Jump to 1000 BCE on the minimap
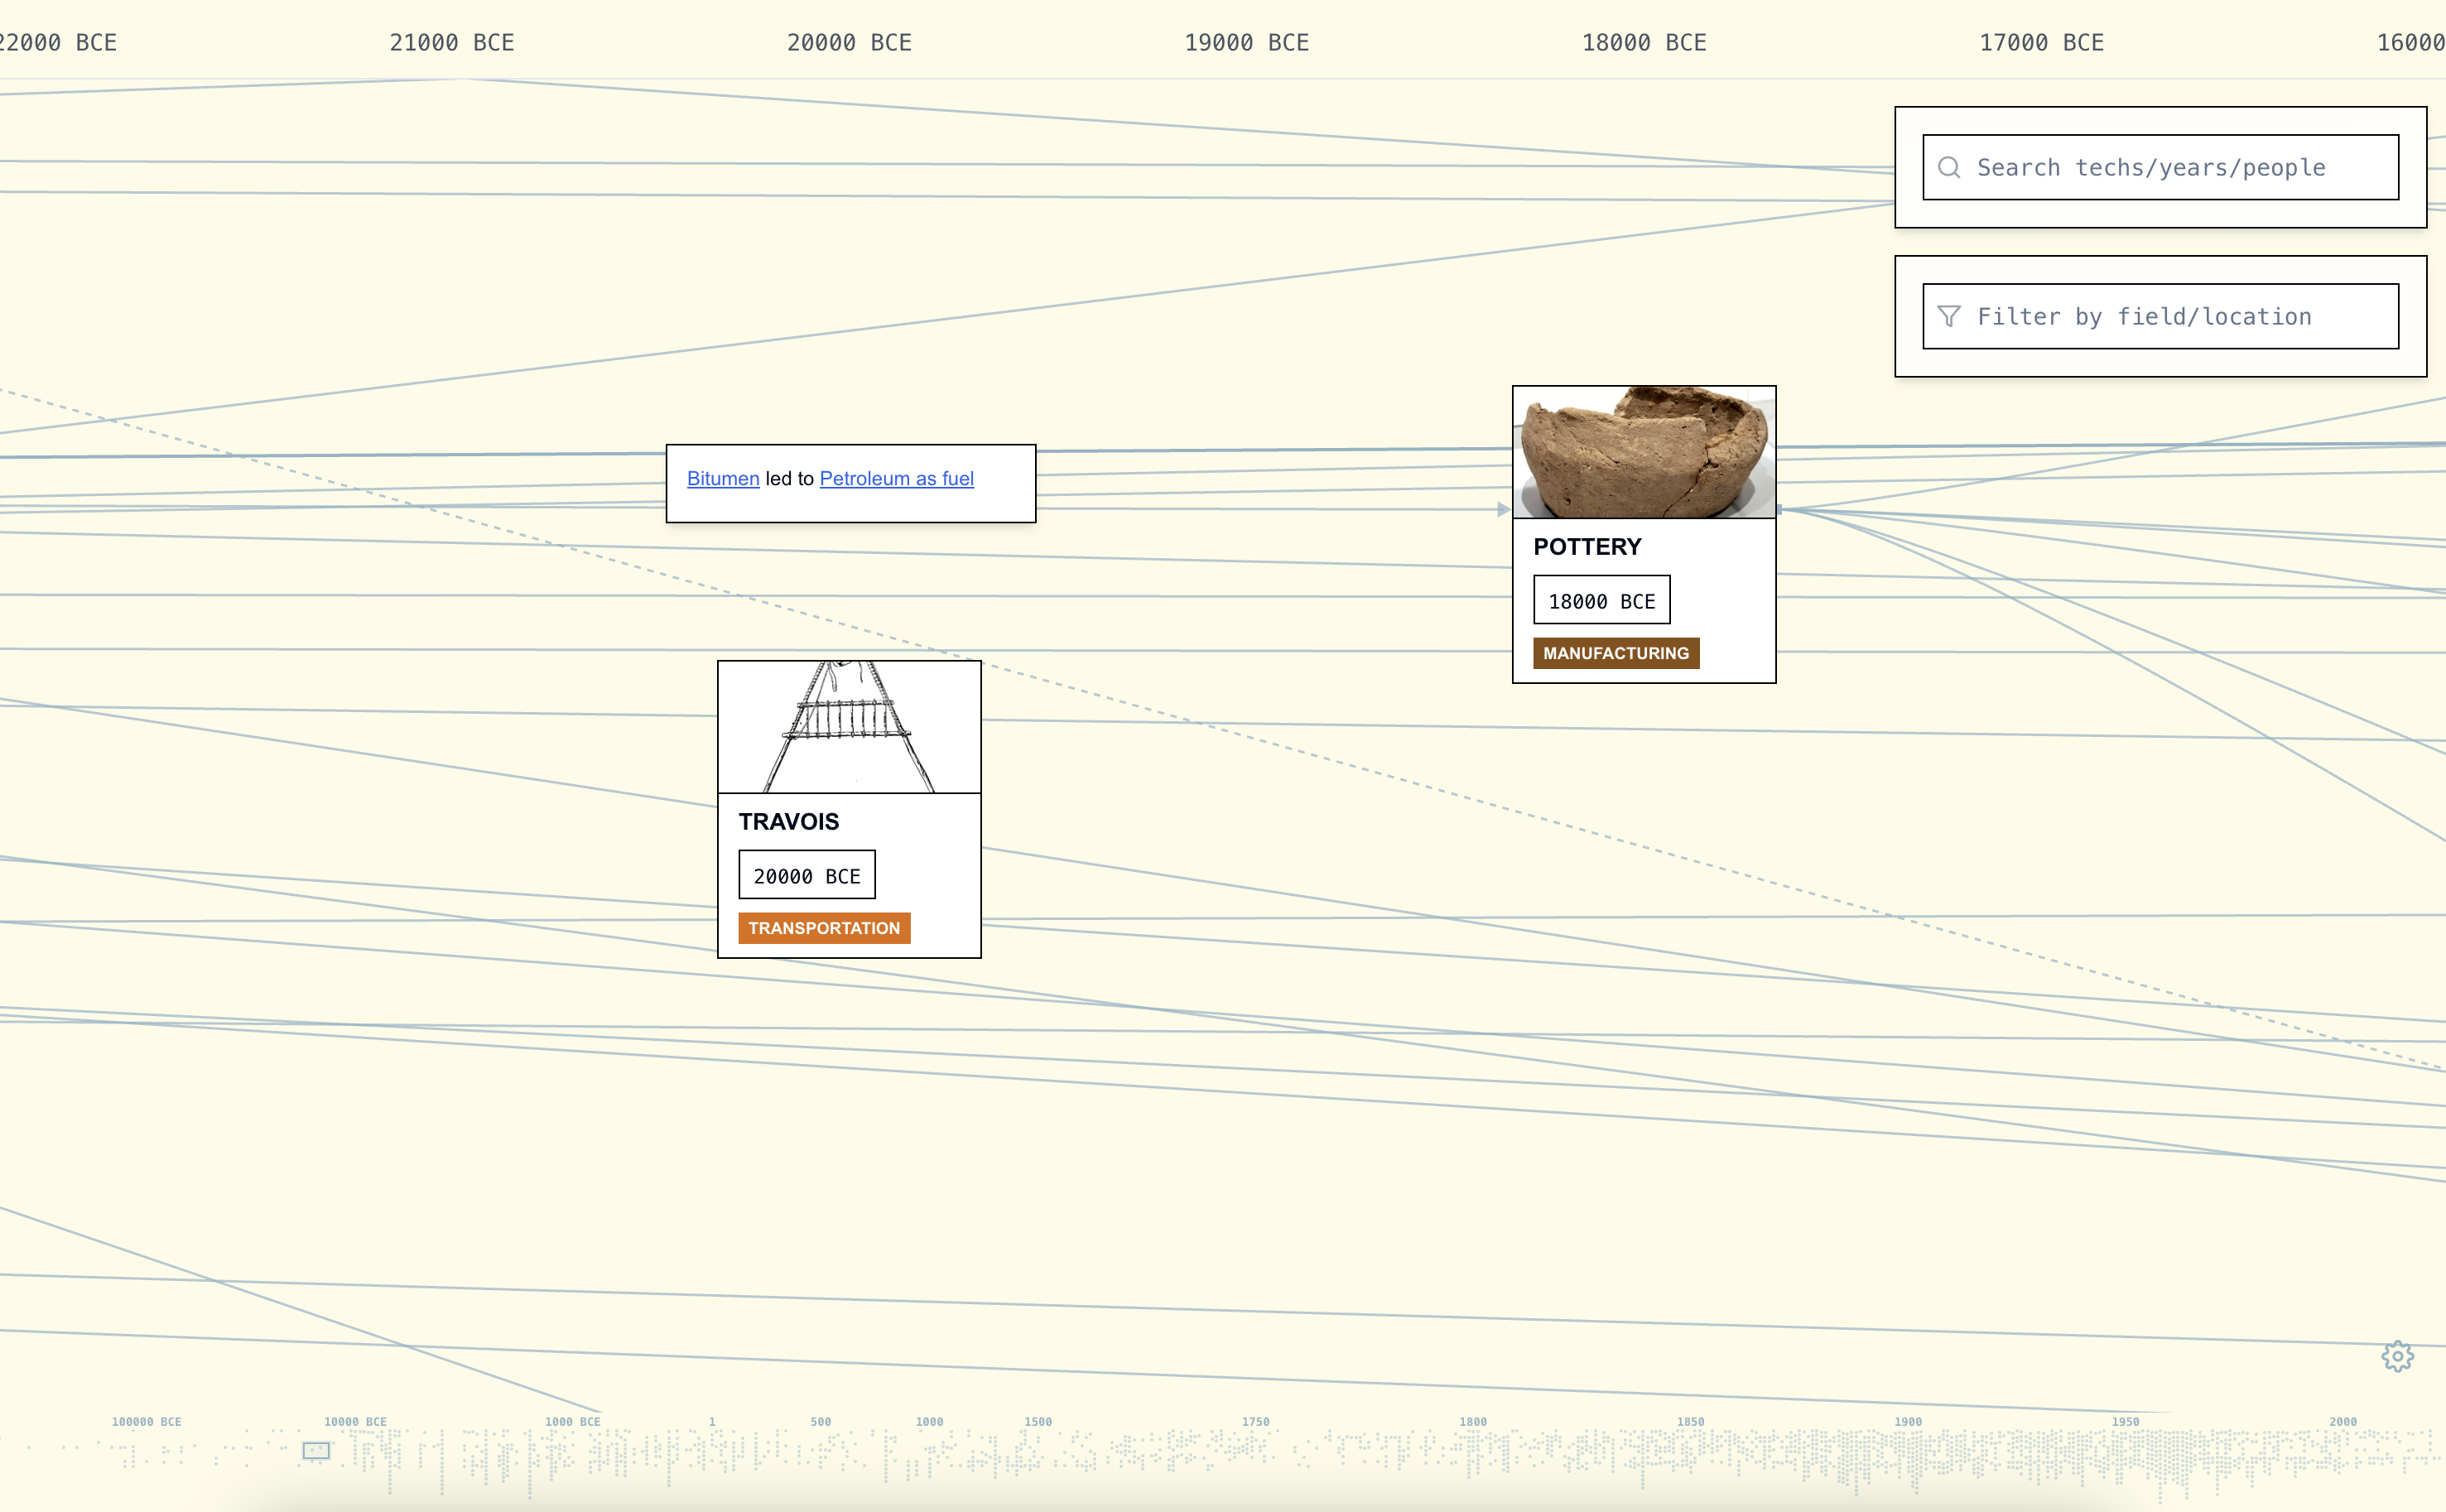The image size is (2446, 1512). [572, 1421]
